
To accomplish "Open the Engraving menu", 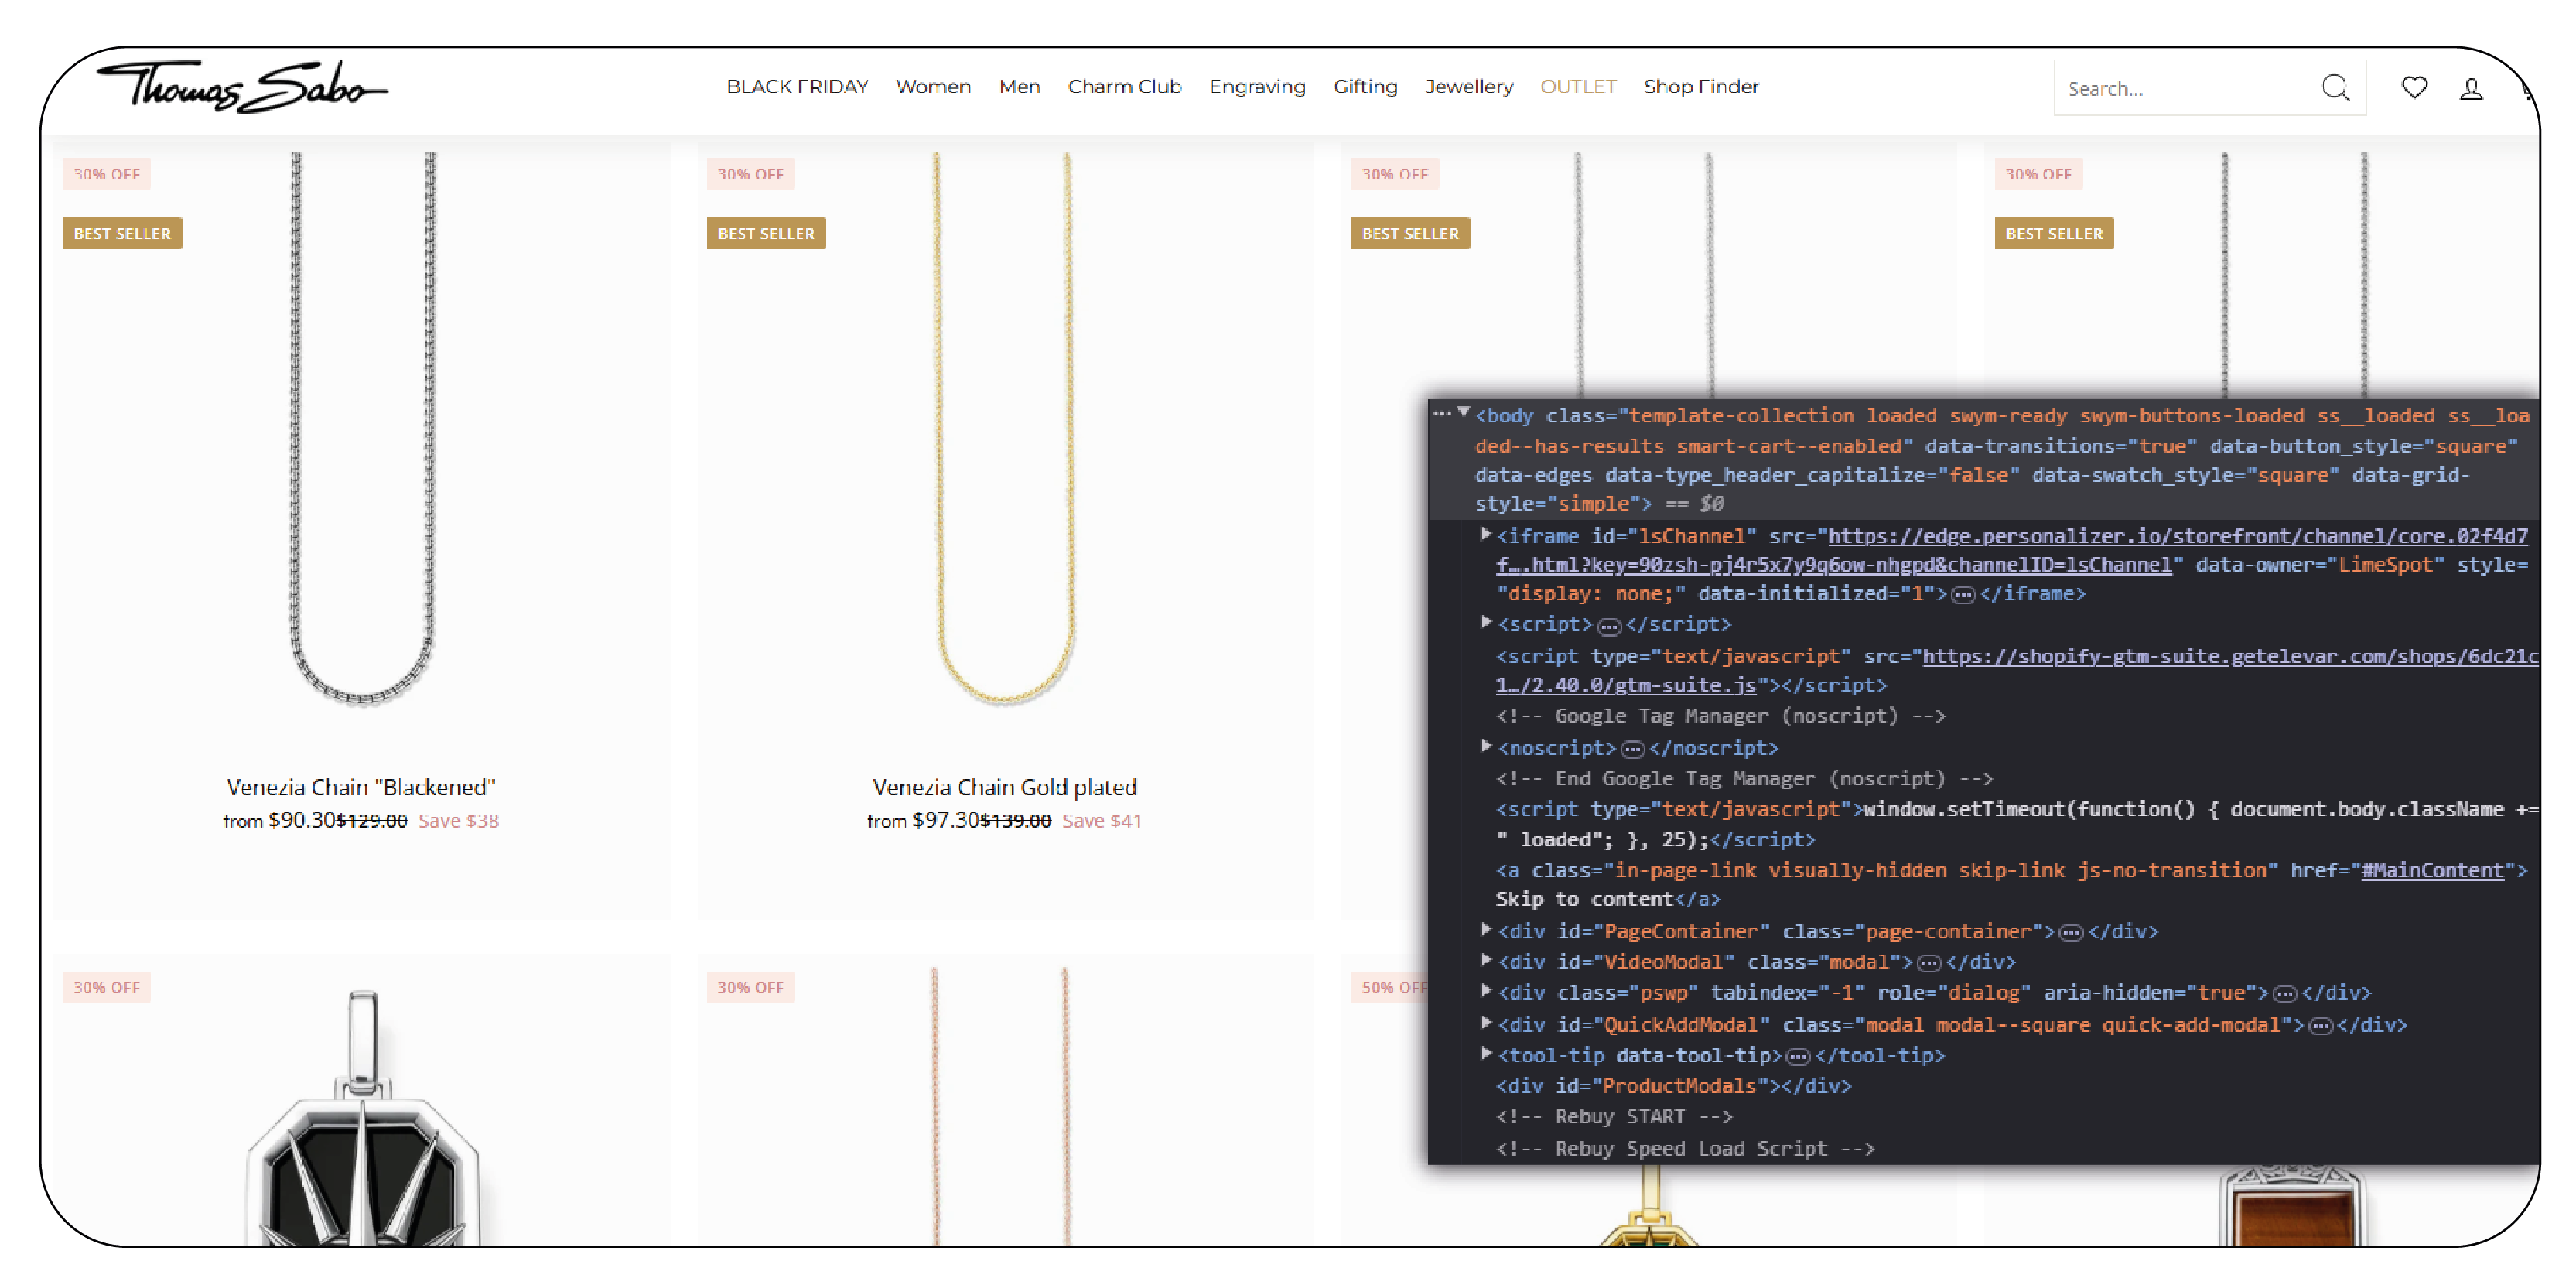I will coord(1257,86).
